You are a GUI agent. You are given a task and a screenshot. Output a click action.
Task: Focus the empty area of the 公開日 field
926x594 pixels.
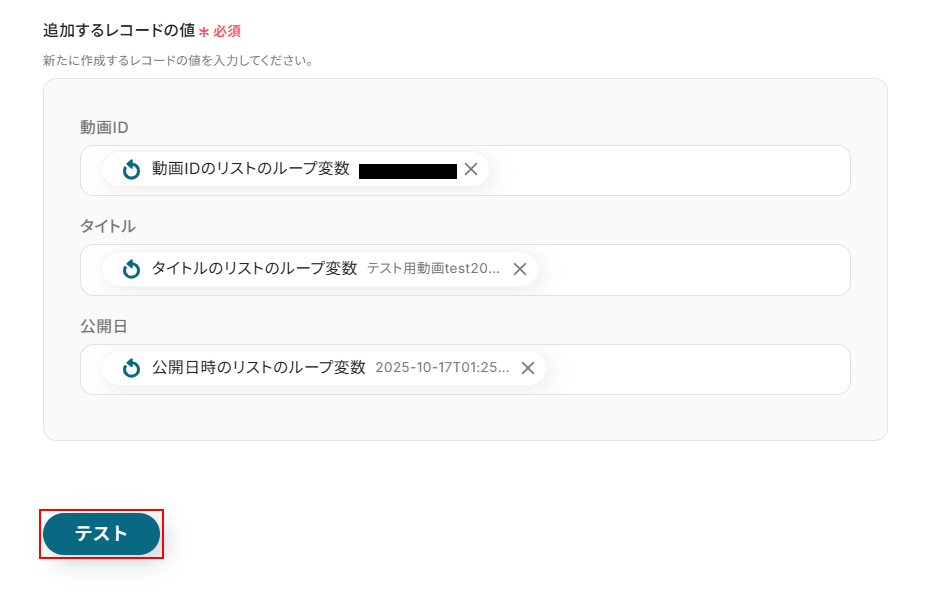pyautogui.click(x=700, y=369)
